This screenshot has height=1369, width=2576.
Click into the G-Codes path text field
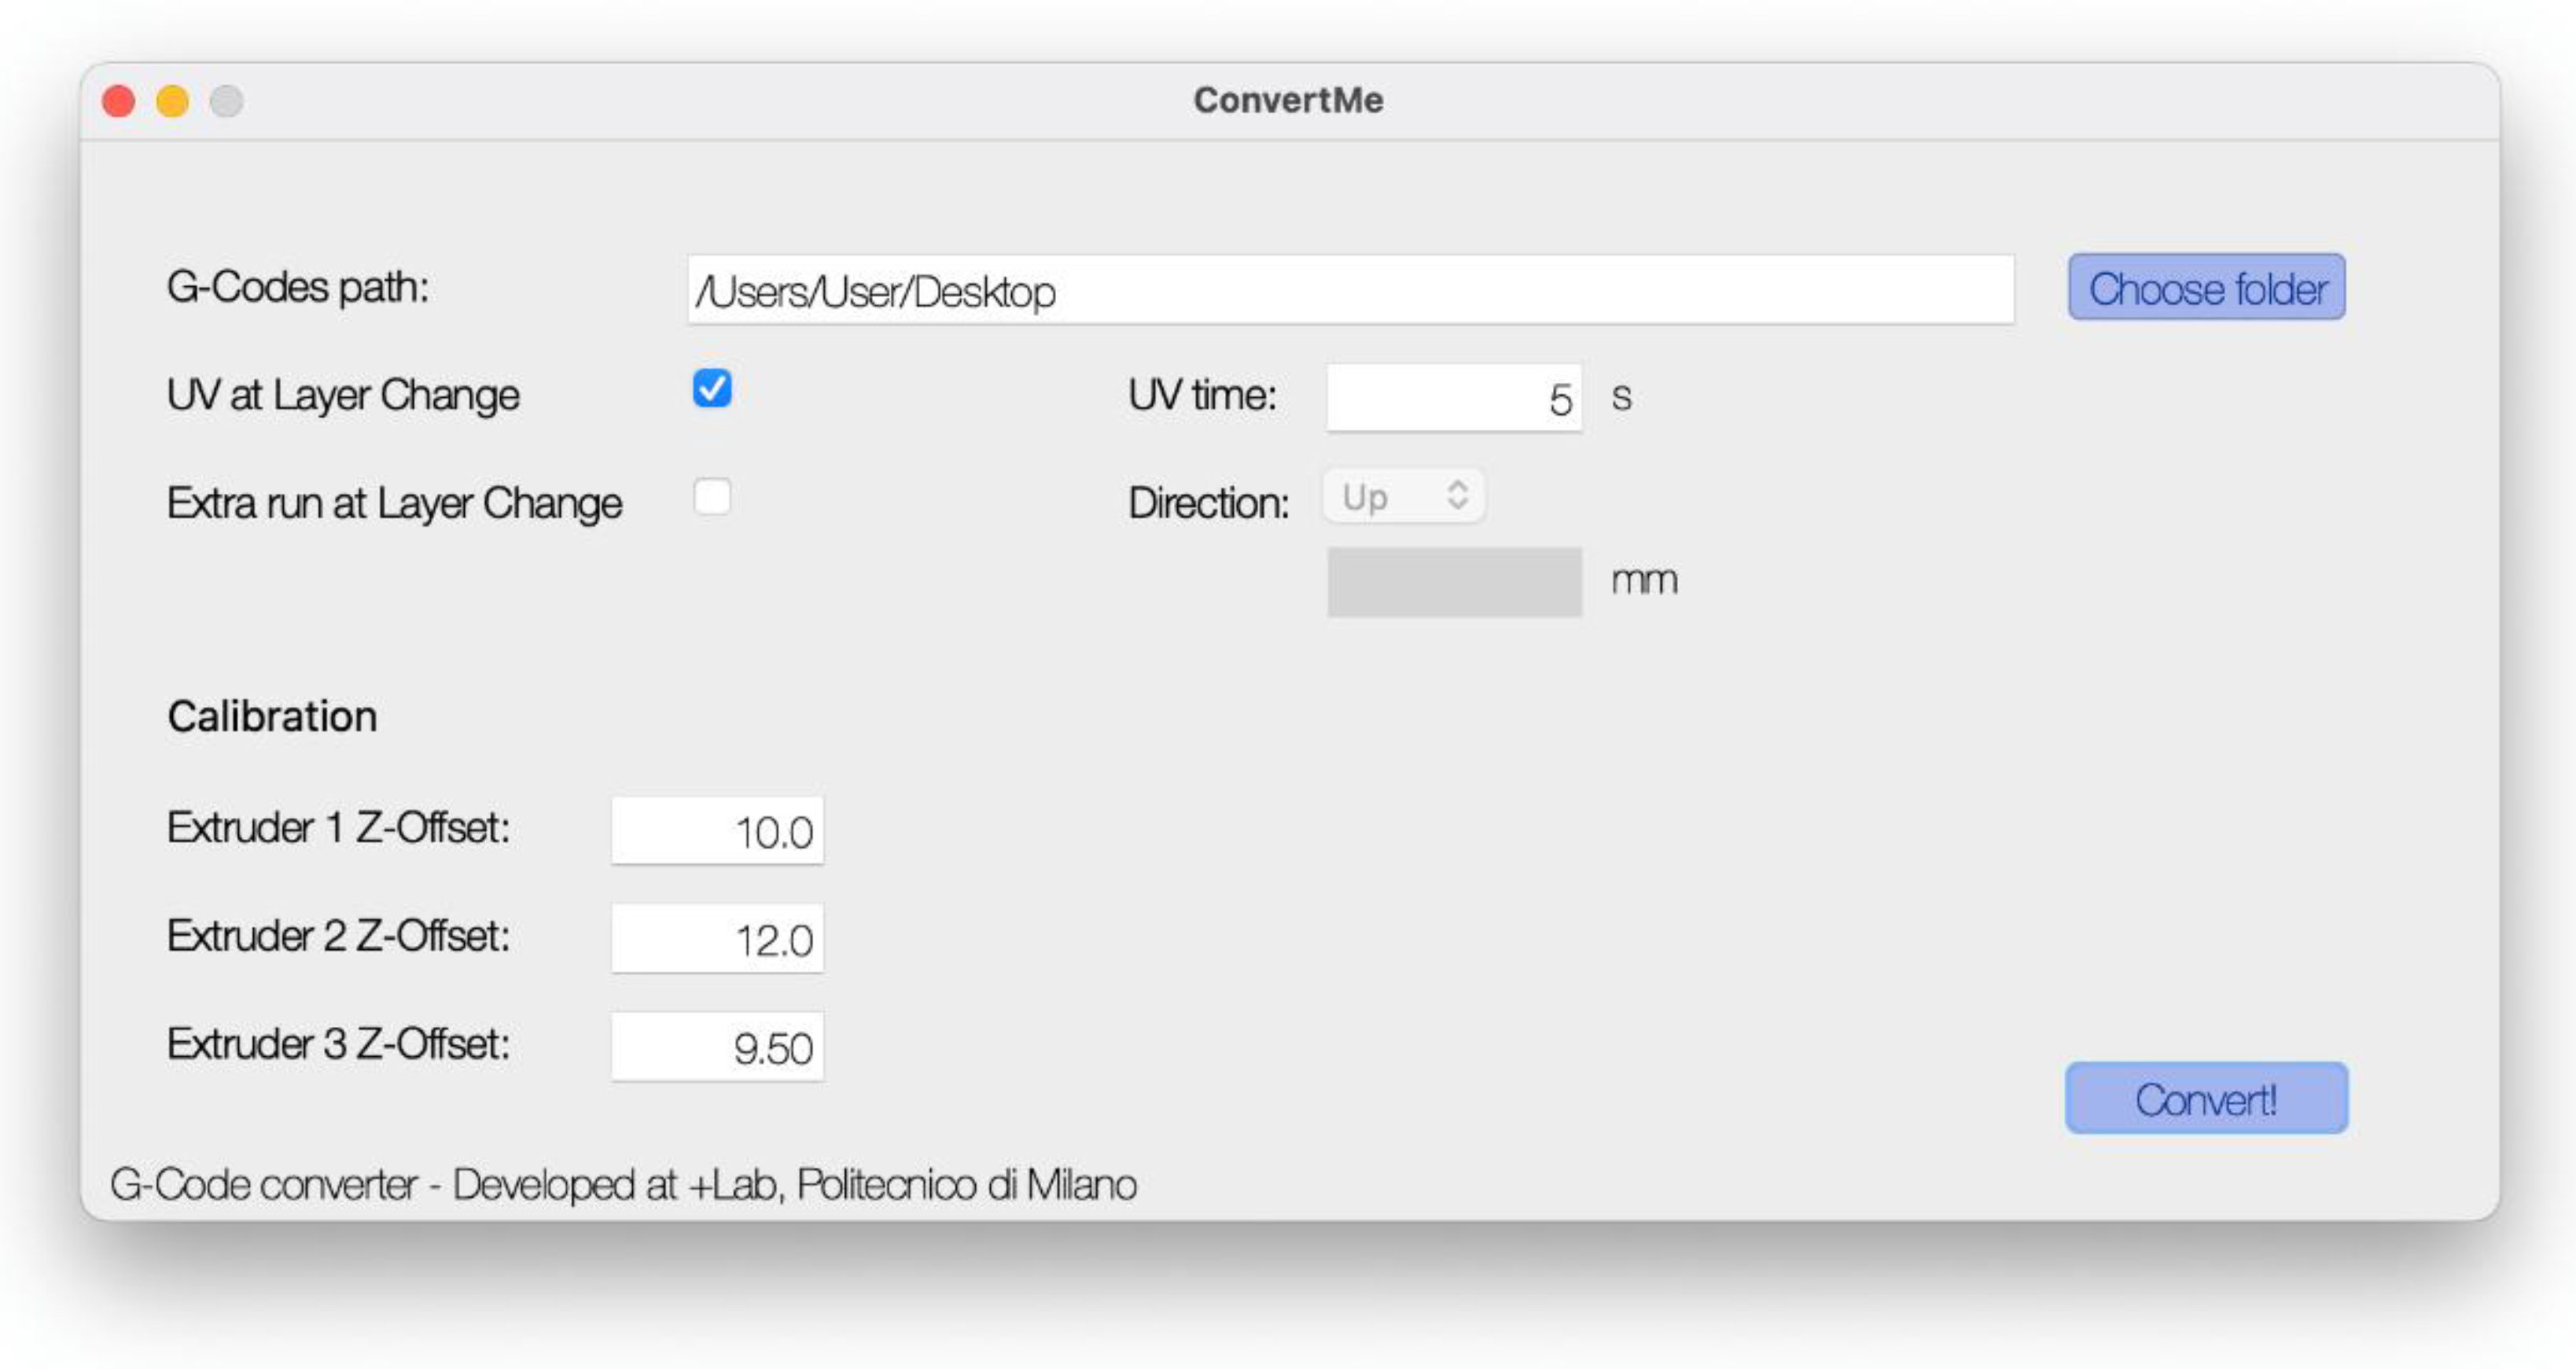1349,290
